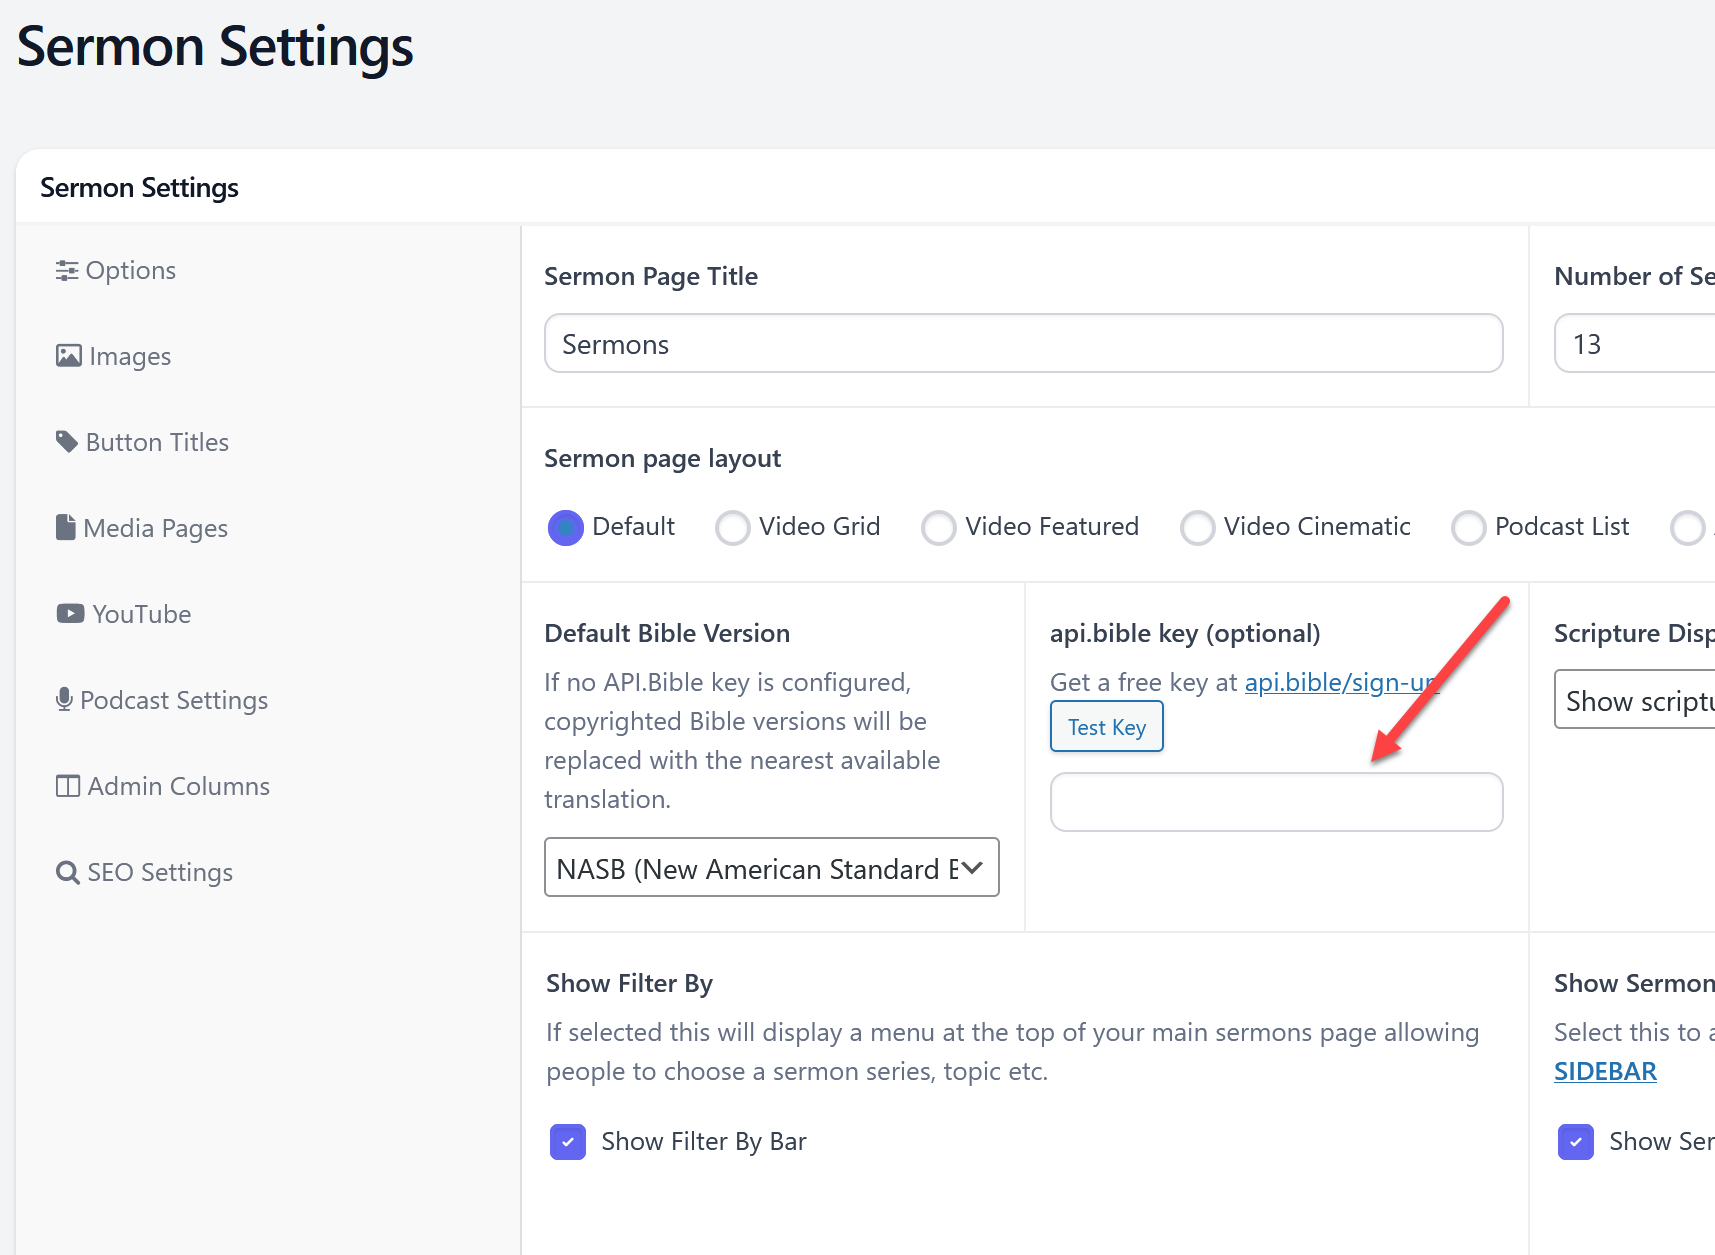Viewport: 1715px width, 1255px height.
Task: Open the api.bible/sign-up link
Action: click(x=1340, y=682)
